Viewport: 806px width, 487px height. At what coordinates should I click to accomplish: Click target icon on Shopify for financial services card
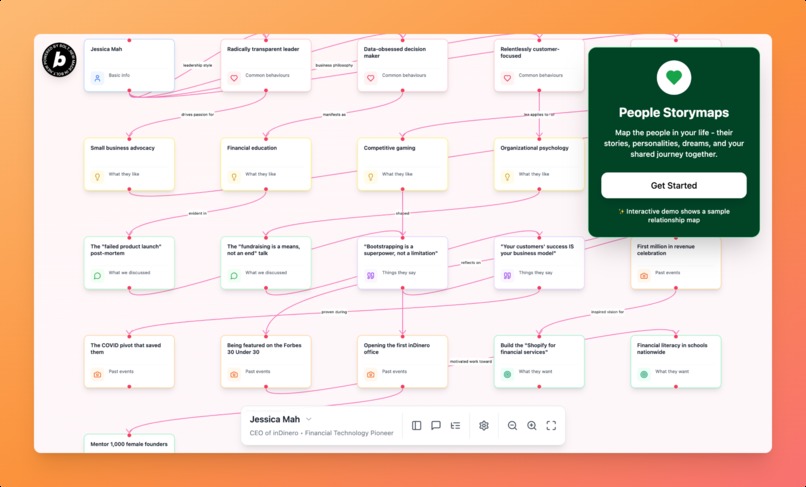[507, 374]
